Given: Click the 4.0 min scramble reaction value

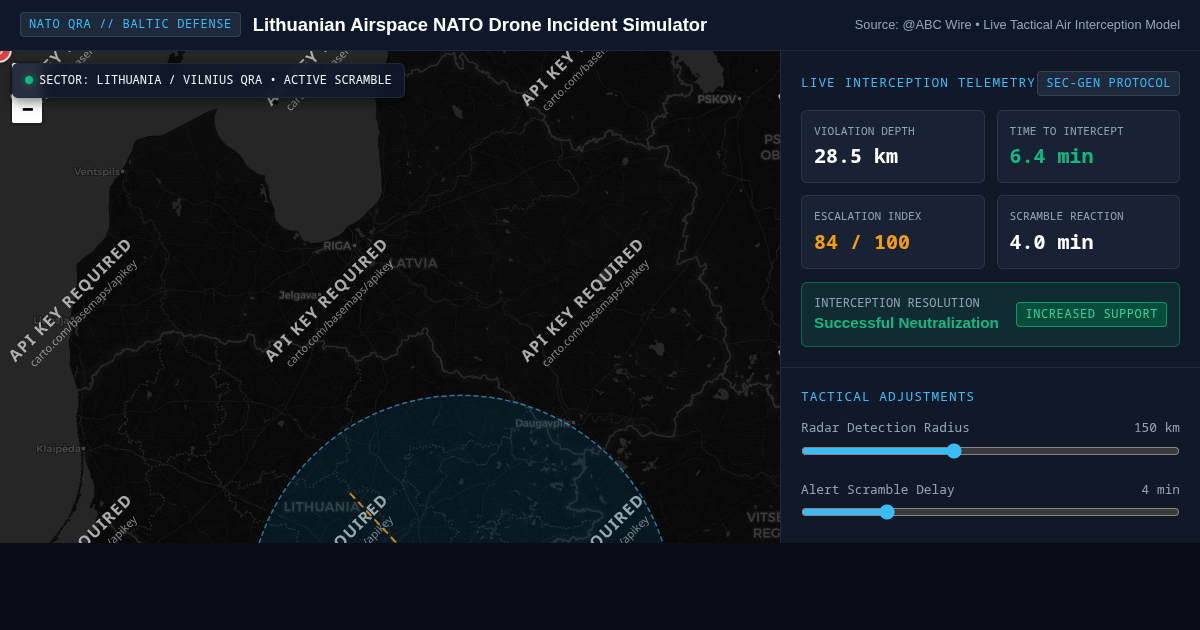Looking at the screenshot, I should coord(1051,242).
